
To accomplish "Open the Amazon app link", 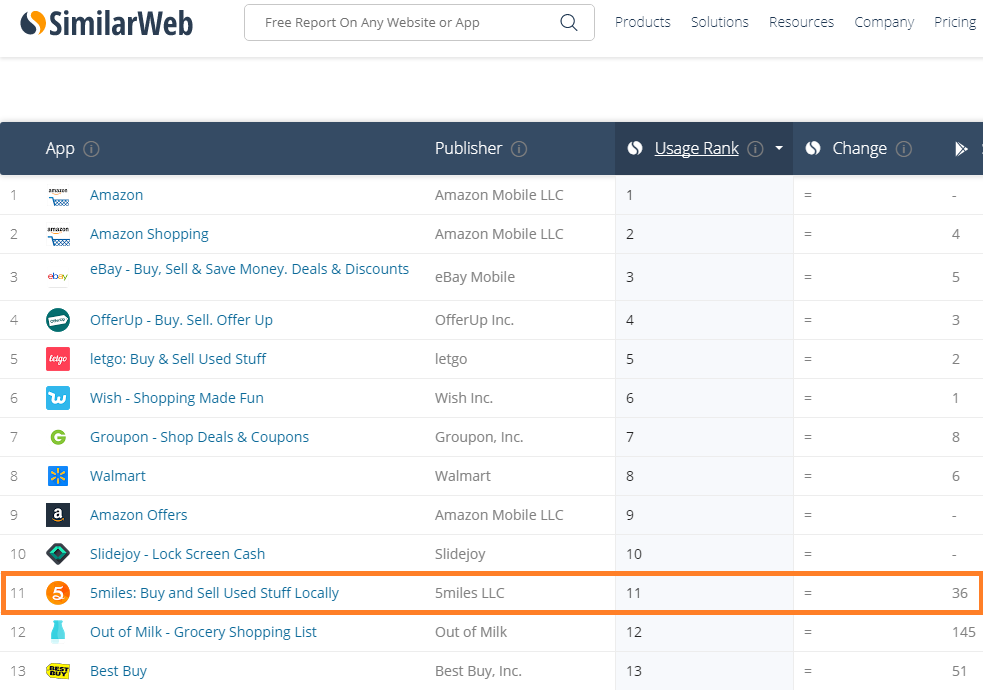I will coord(117,195).
